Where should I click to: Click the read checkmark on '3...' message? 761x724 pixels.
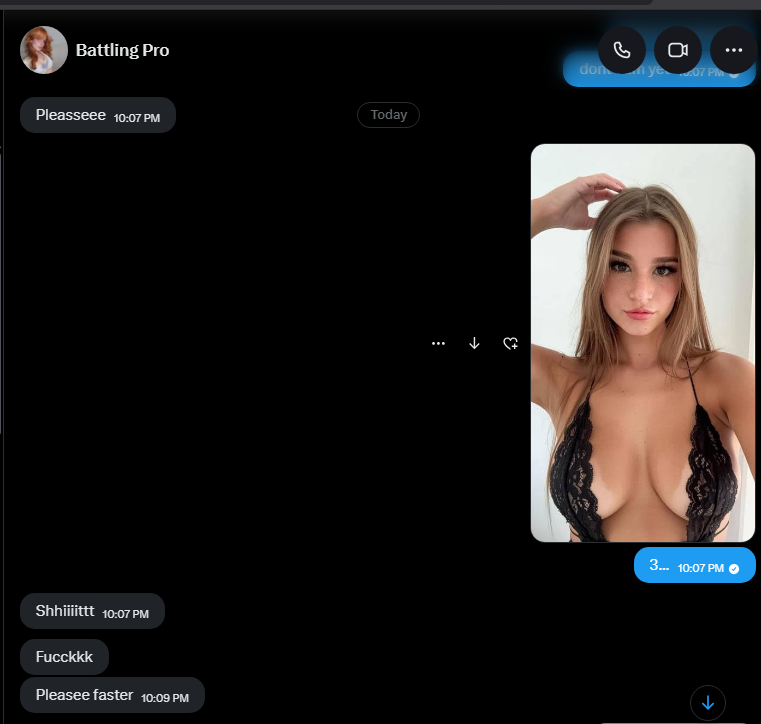pyautogui.click(x=734, y=569)
